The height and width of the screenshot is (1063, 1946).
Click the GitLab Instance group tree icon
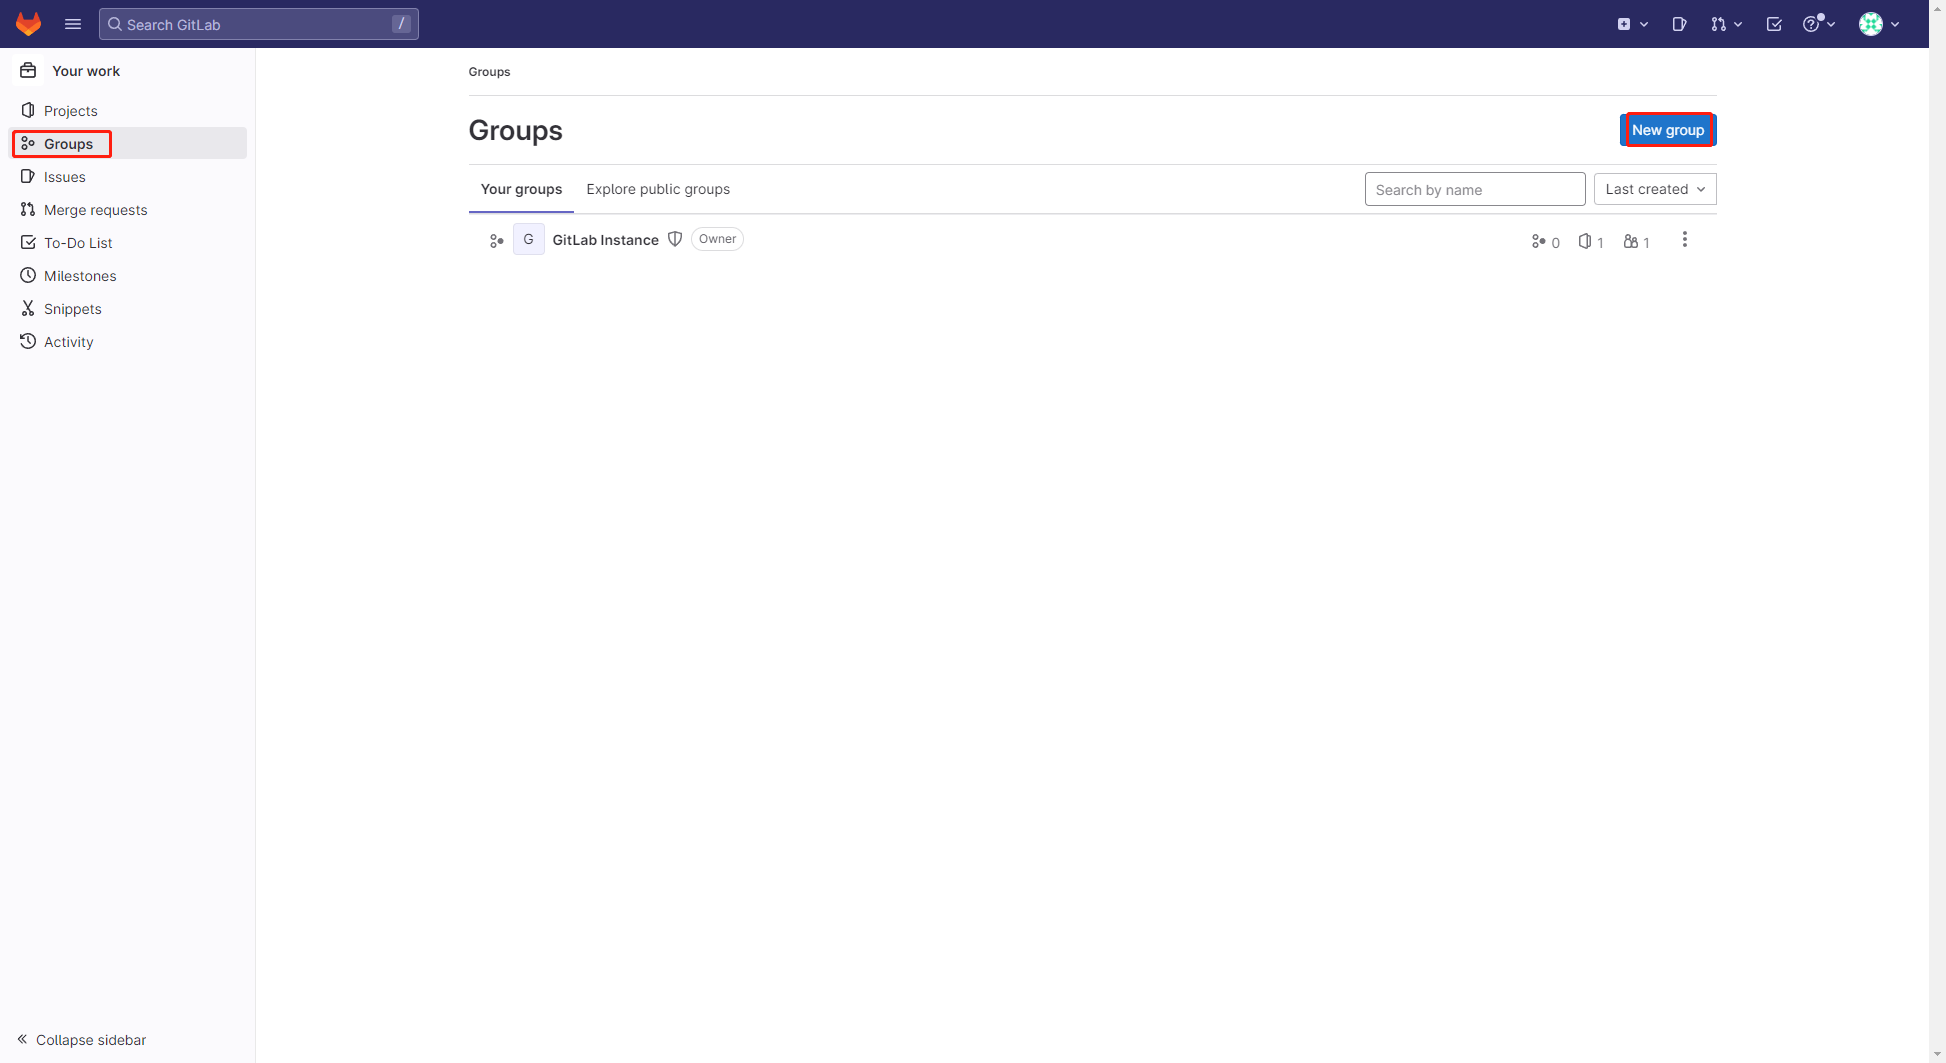tap(496, 240)
